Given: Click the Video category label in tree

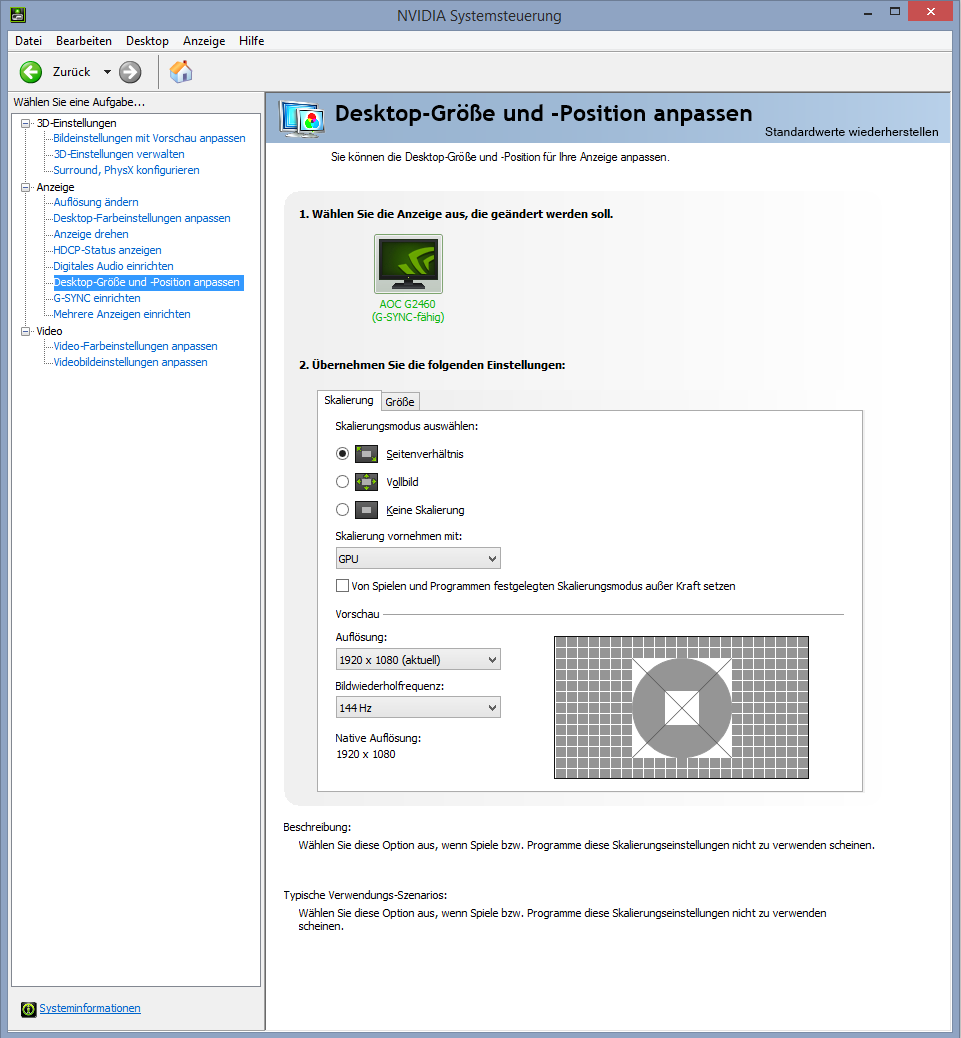Looking at the screenshot, I should (x=49, y=331).
